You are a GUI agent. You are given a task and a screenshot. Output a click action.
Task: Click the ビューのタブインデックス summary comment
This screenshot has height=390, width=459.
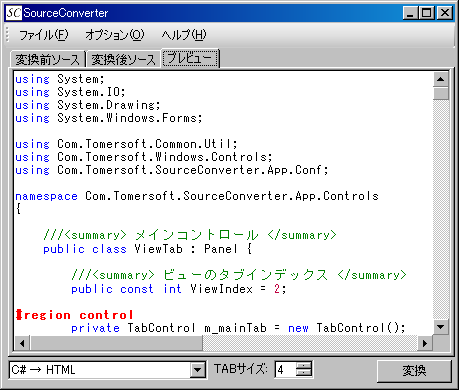[x=239, y=275]
